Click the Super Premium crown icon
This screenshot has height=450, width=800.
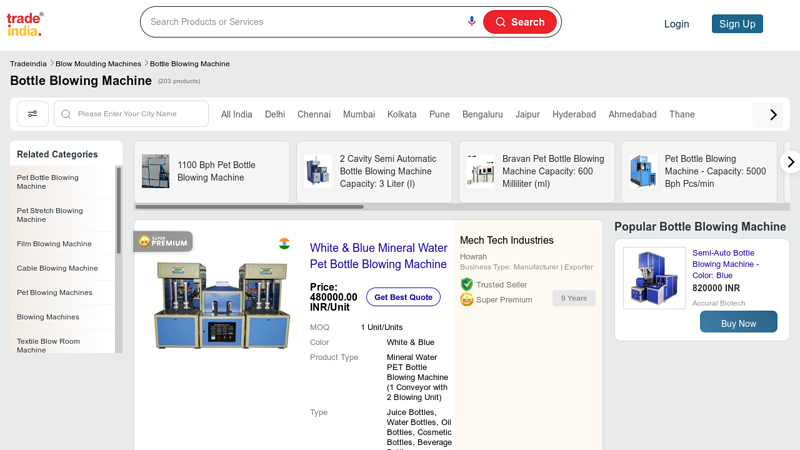pyautogui.click(x=466, y=299)
